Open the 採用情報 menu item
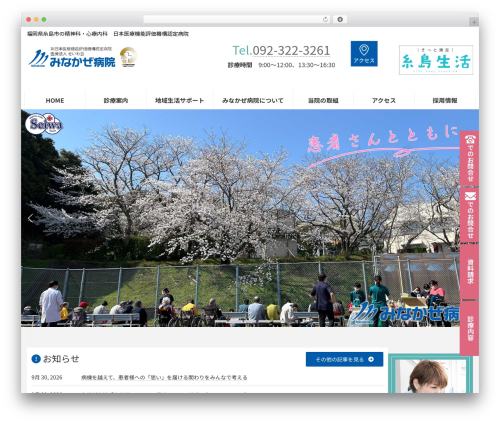500x423 pixels. 445,100
